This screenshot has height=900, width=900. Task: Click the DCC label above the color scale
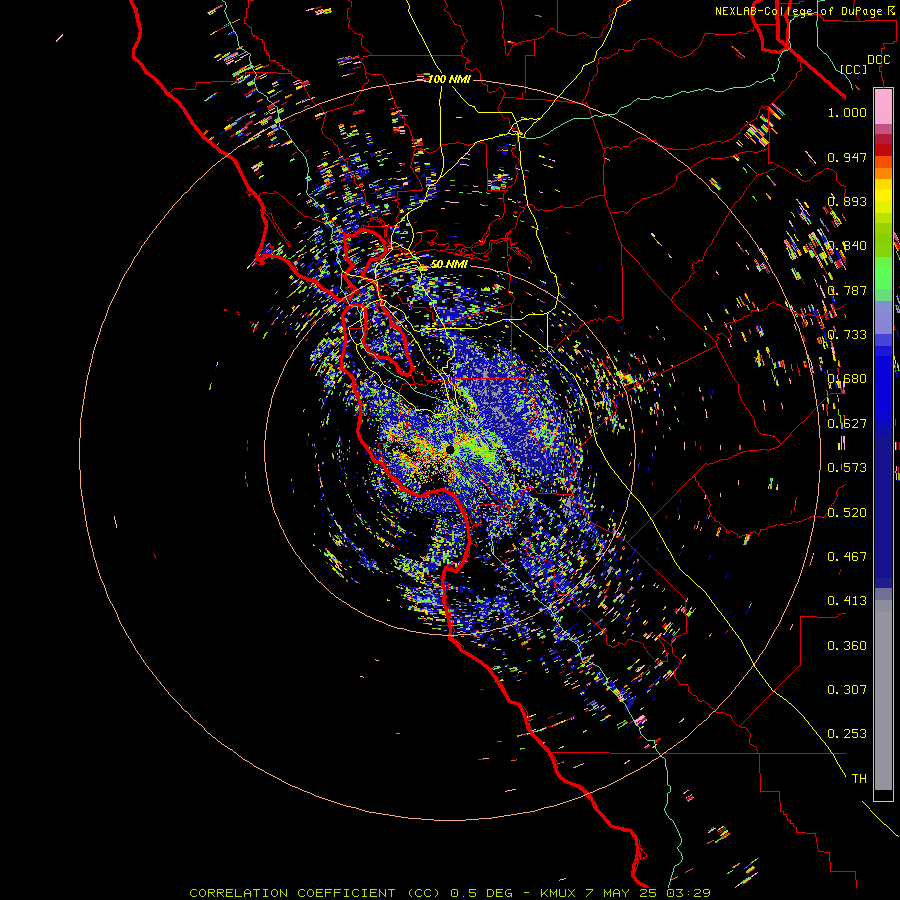click(878, 60)
